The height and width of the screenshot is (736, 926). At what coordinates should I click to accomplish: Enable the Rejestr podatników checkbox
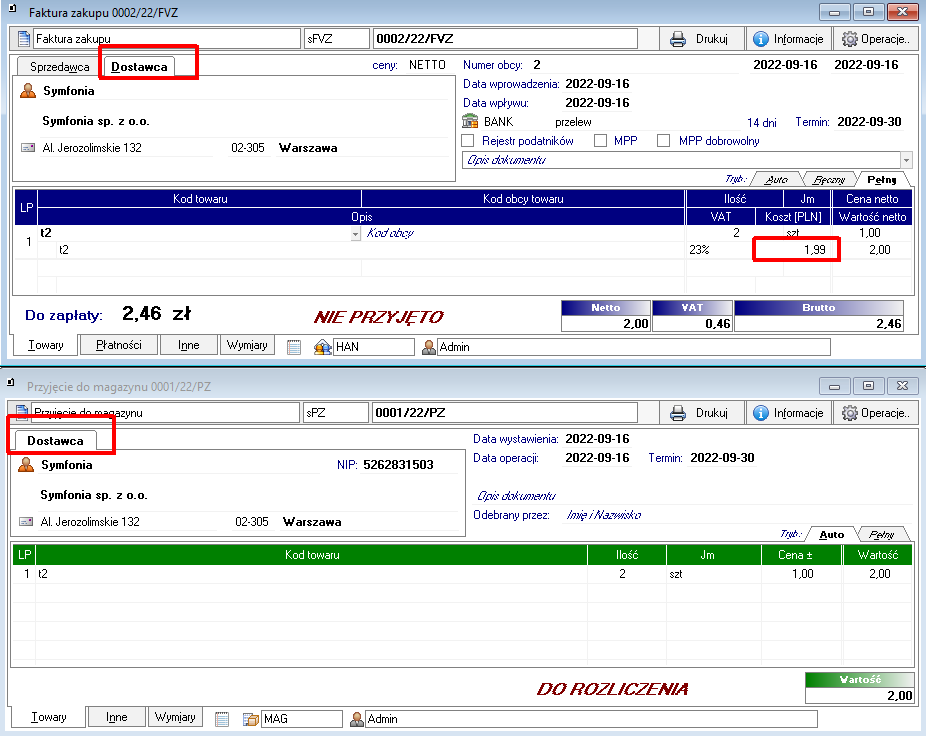(x=469, y=141)
